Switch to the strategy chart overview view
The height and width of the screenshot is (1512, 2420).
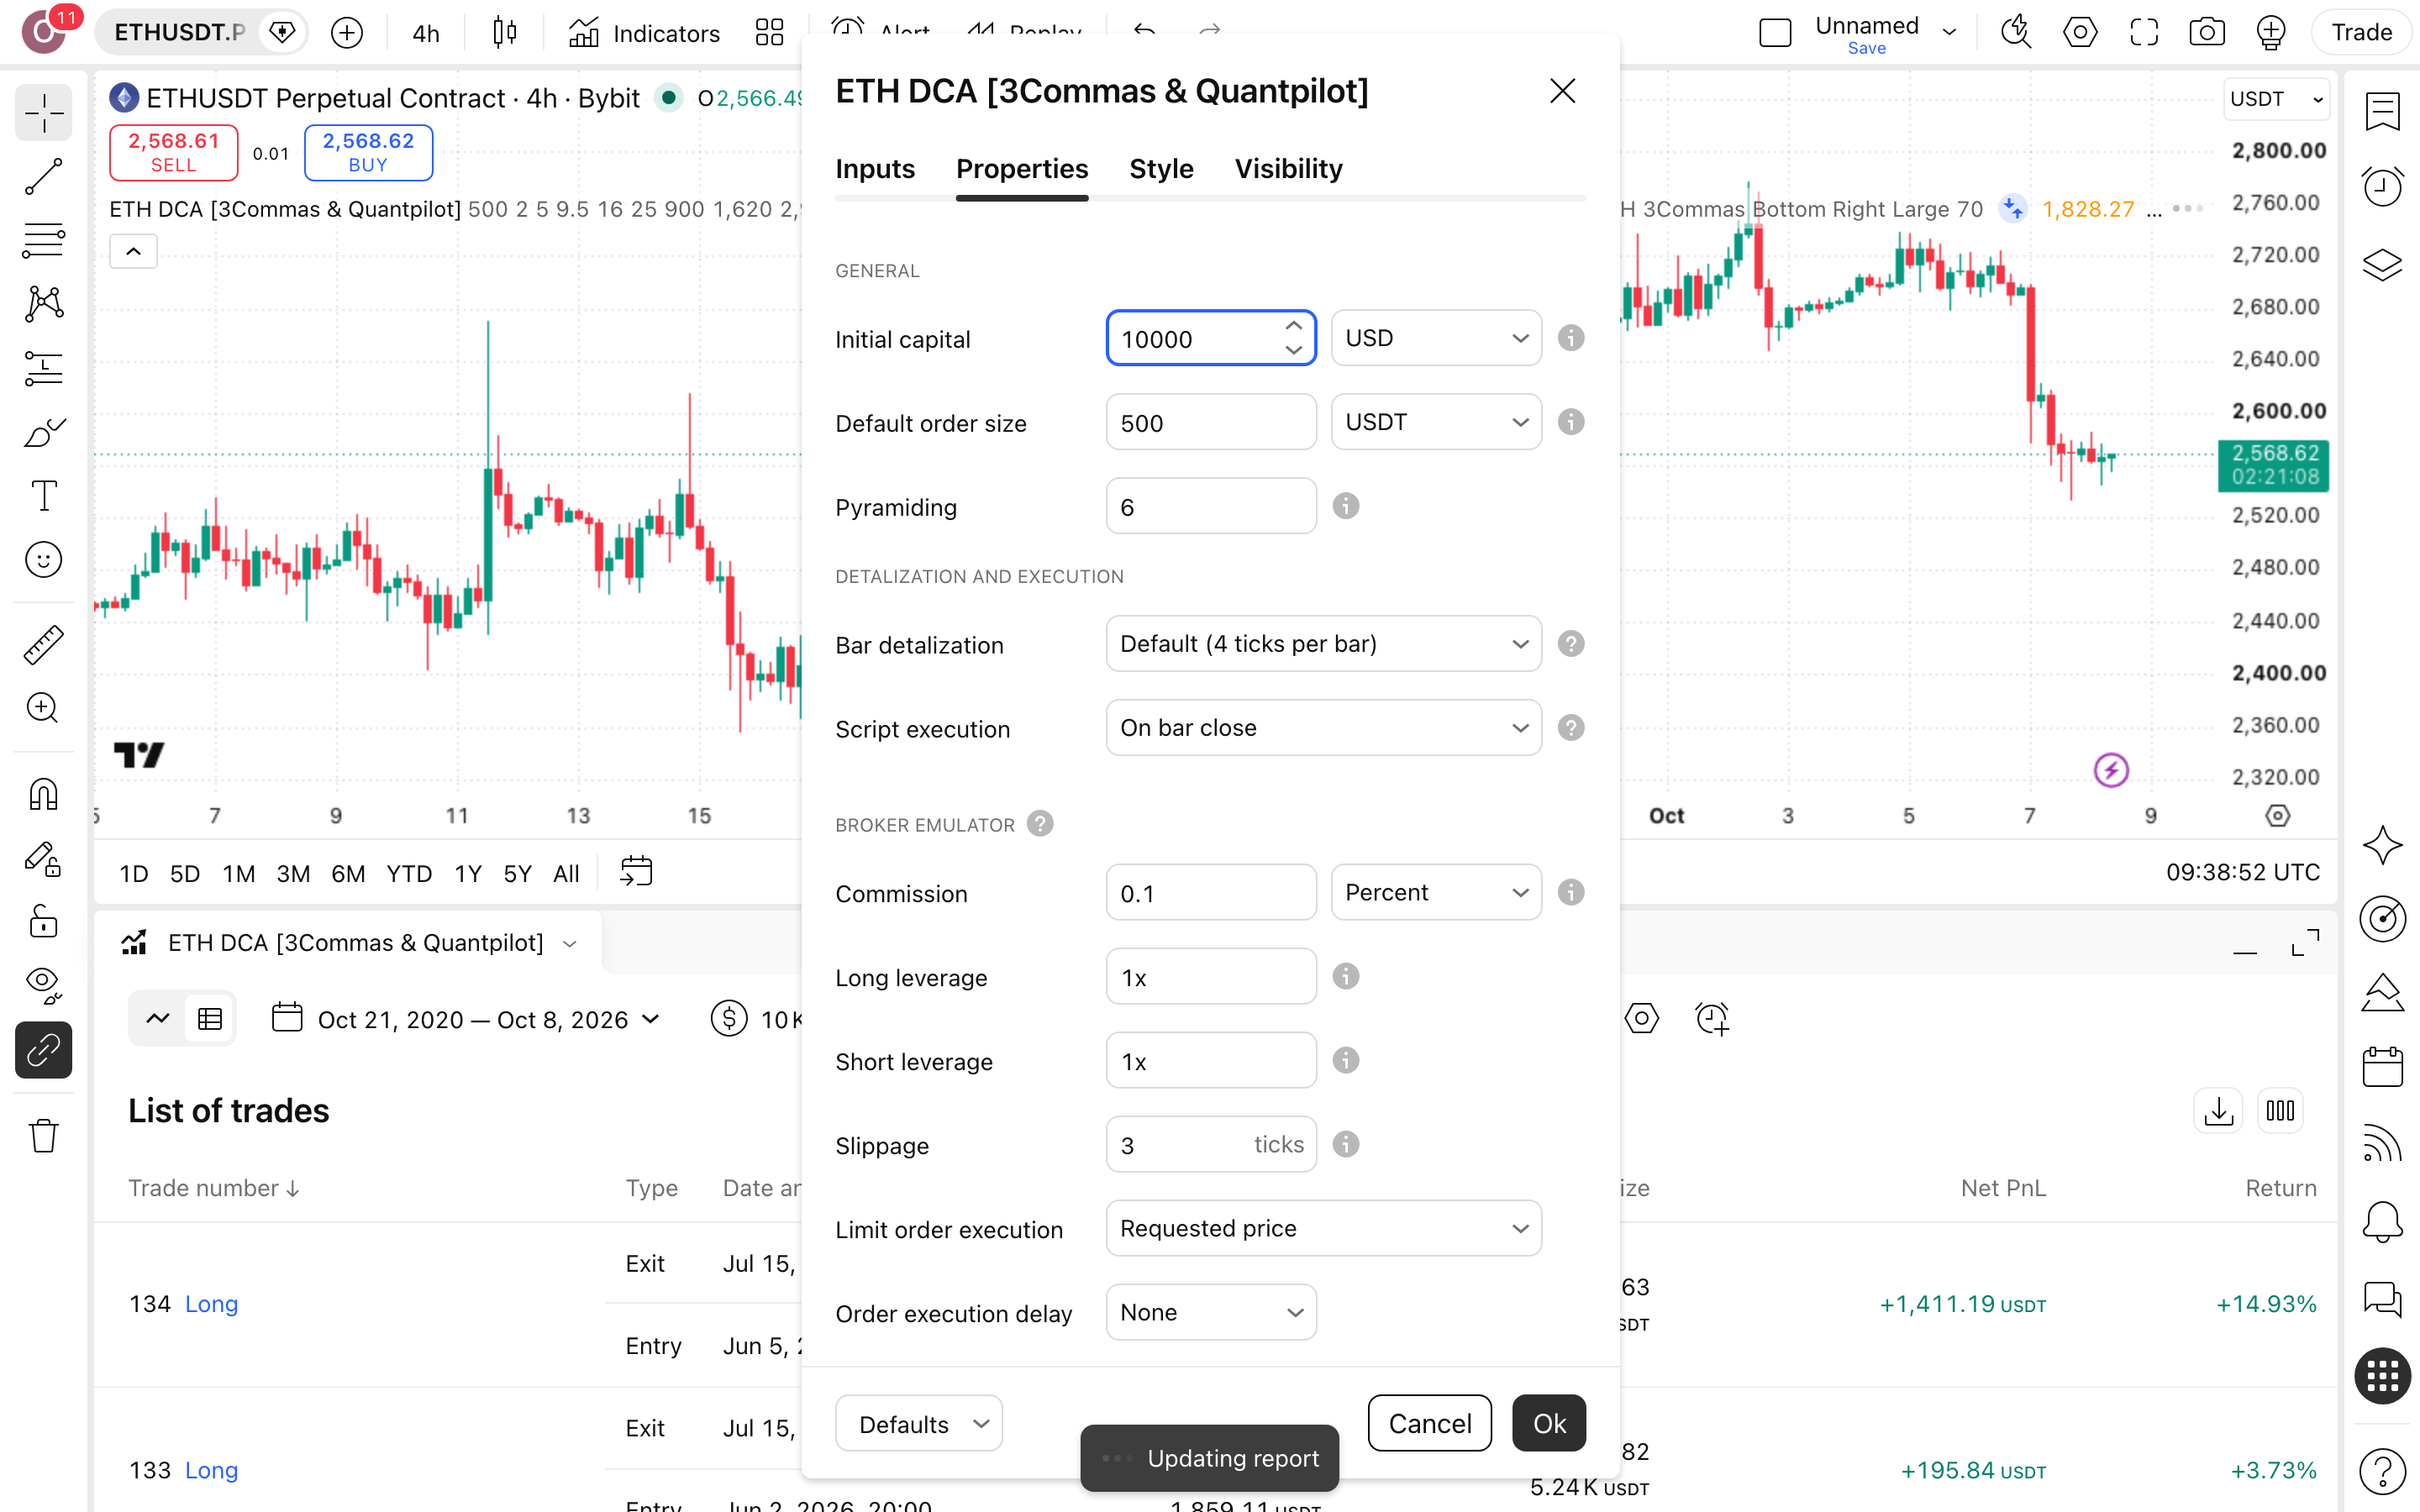(158, 1019)
